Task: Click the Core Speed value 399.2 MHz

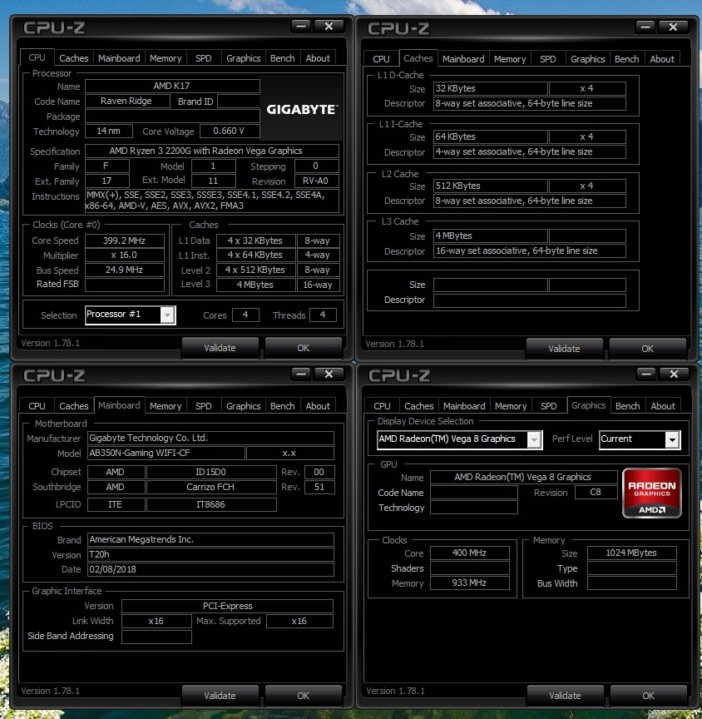Action: (125, 241)
